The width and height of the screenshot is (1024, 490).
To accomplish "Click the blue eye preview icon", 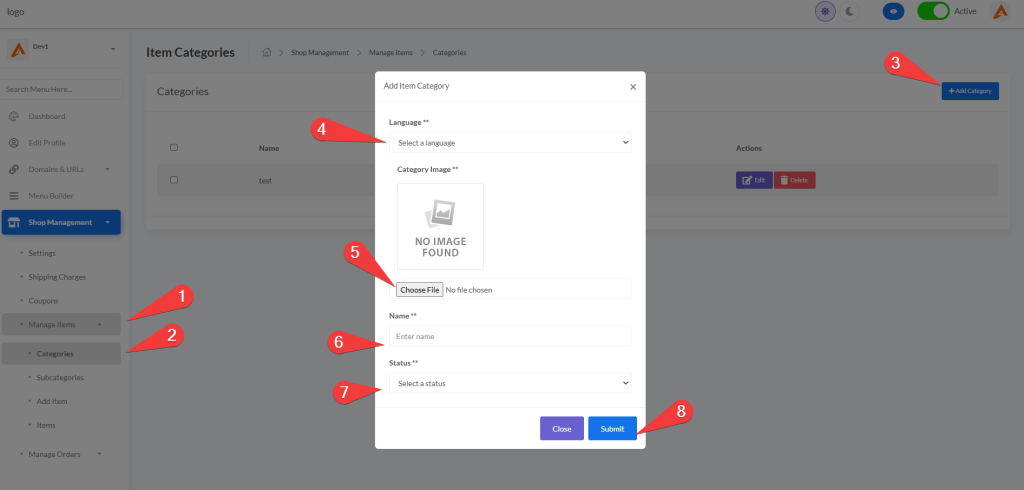I will [894, 11].
